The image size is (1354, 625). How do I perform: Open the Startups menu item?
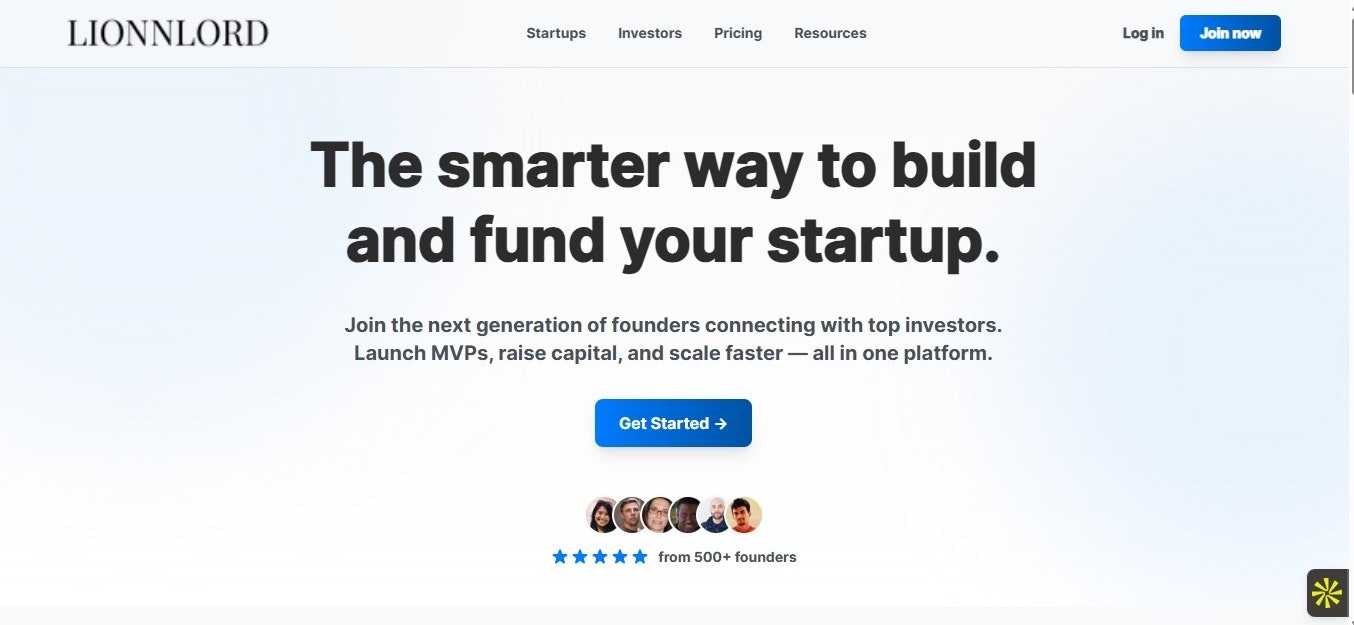556,33
